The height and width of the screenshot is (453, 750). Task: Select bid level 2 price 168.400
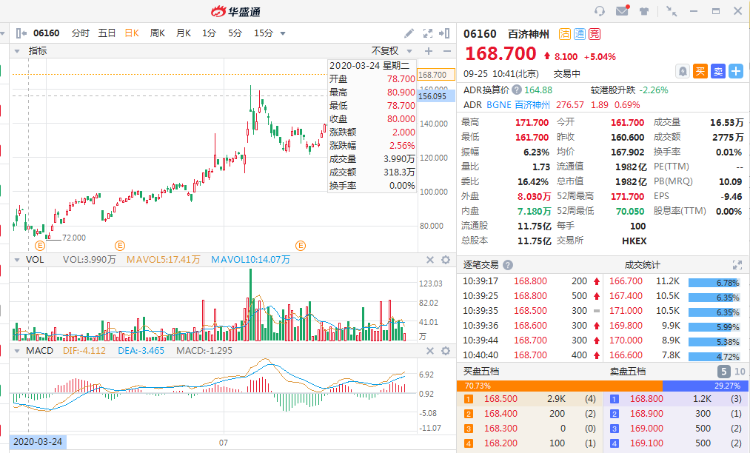501,413
